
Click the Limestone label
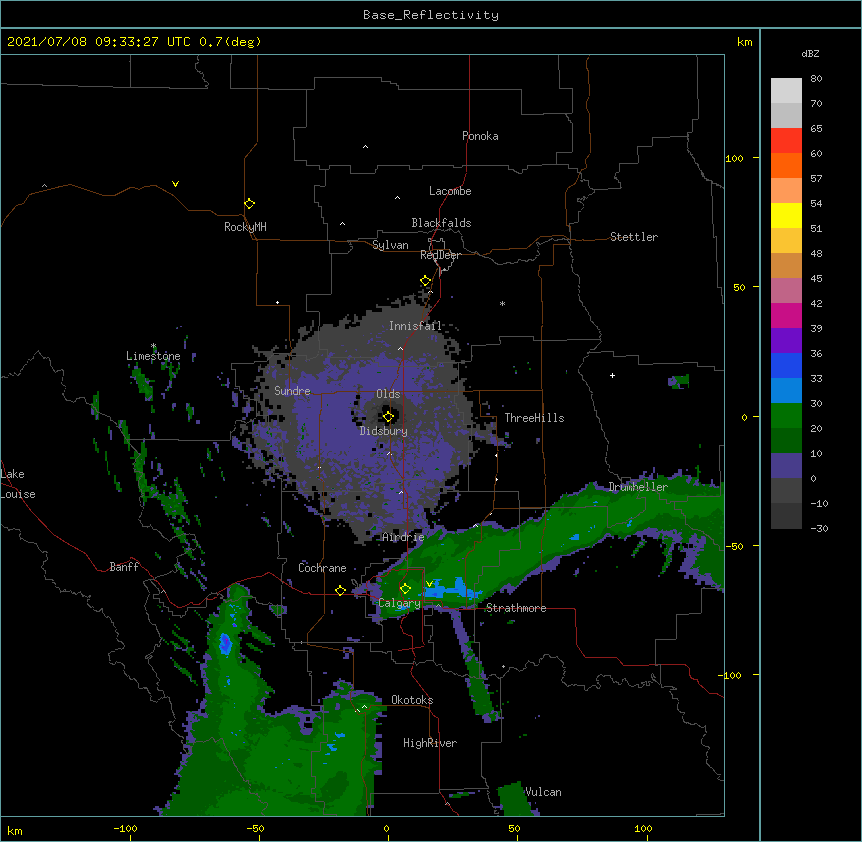153,356
